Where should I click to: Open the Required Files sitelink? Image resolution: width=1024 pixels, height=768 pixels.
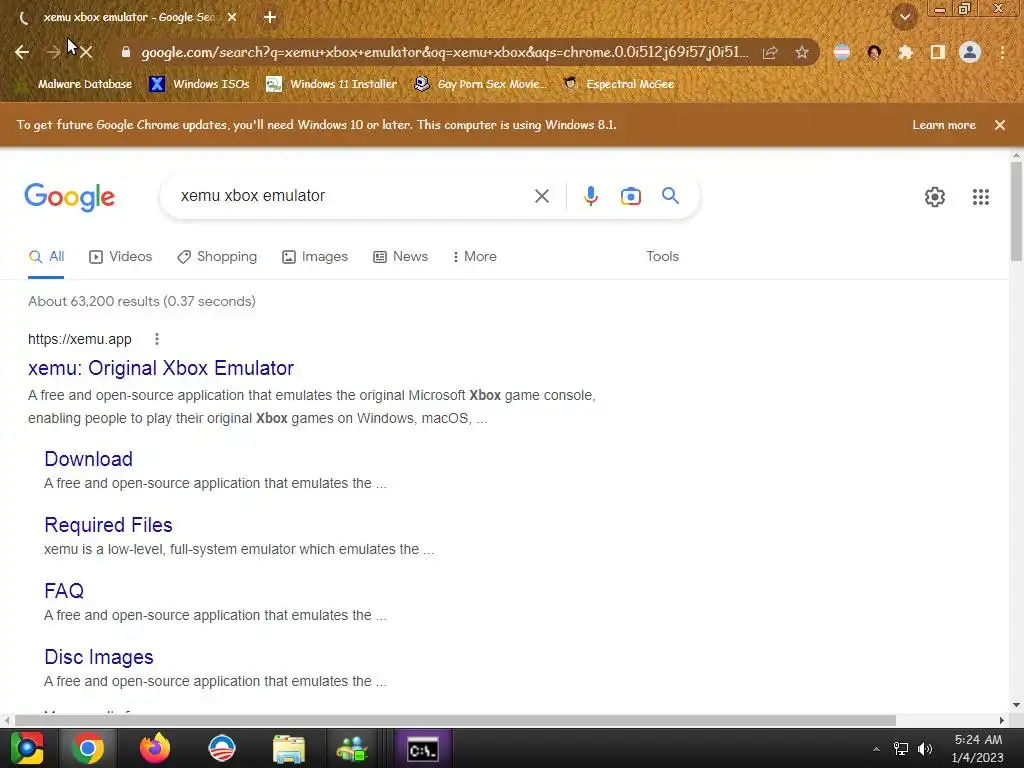click(108, 525)
